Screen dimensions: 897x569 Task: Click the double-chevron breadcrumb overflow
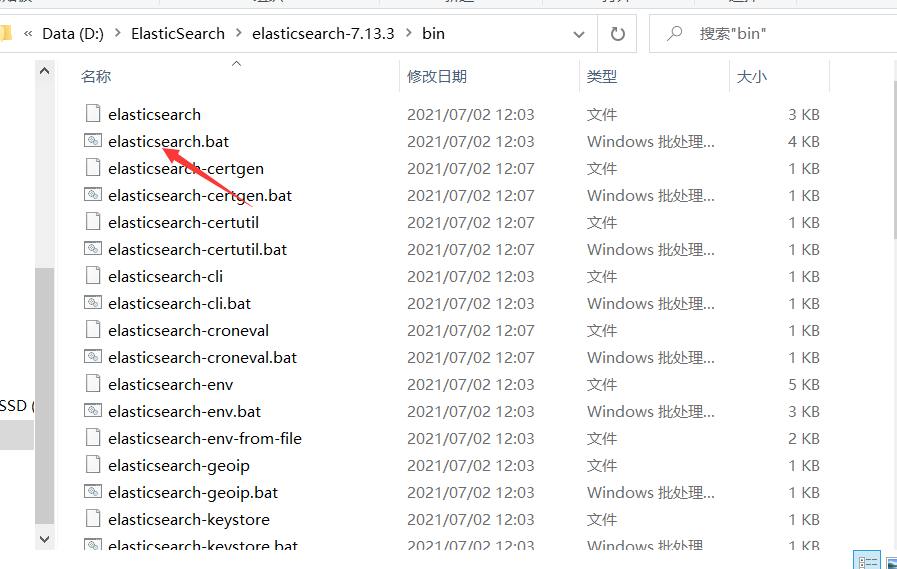[28, 34]
